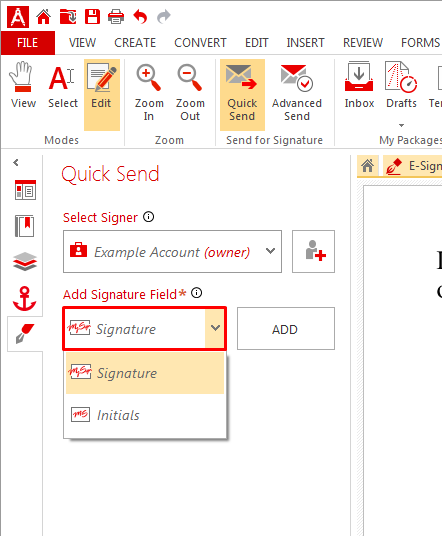Switch to the INSERT ribbon tab
The image size is (442, 536).
coord(305,43)
